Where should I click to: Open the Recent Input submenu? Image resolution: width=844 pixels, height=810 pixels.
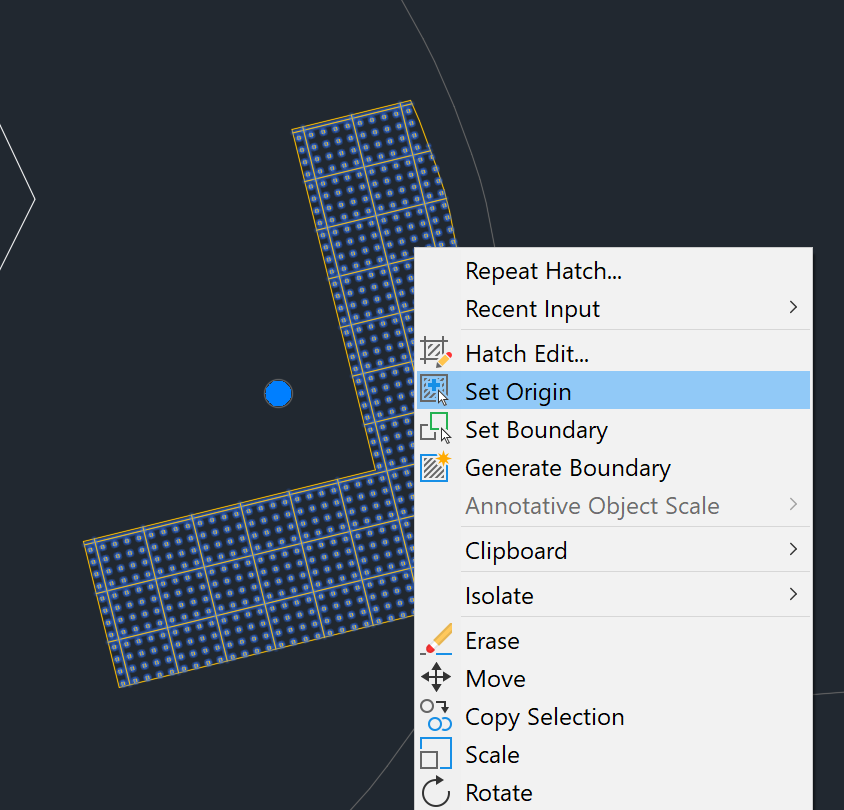click(x=614, y=309)
